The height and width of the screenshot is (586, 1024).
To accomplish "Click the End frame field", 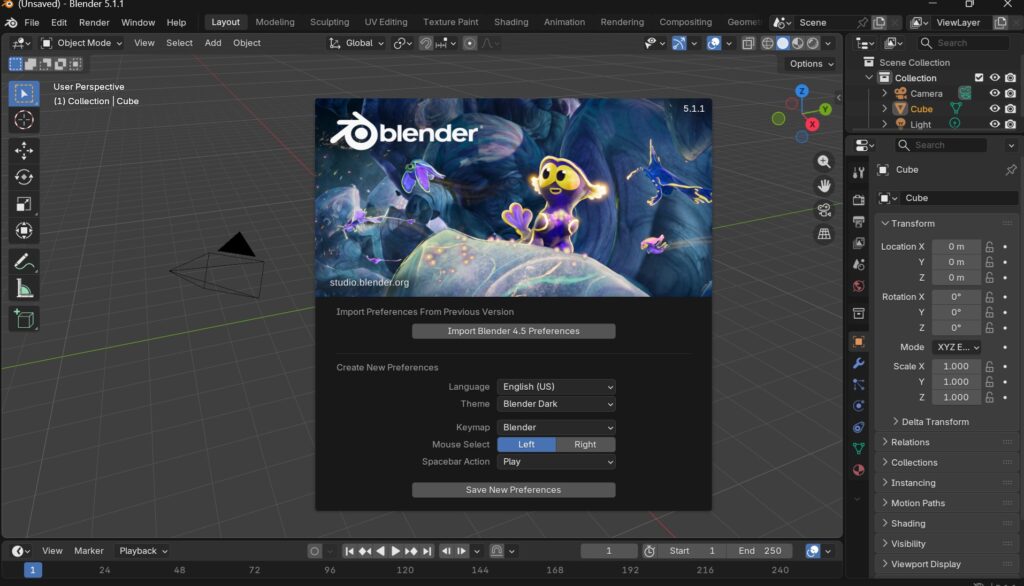I will tap(760, 551).
